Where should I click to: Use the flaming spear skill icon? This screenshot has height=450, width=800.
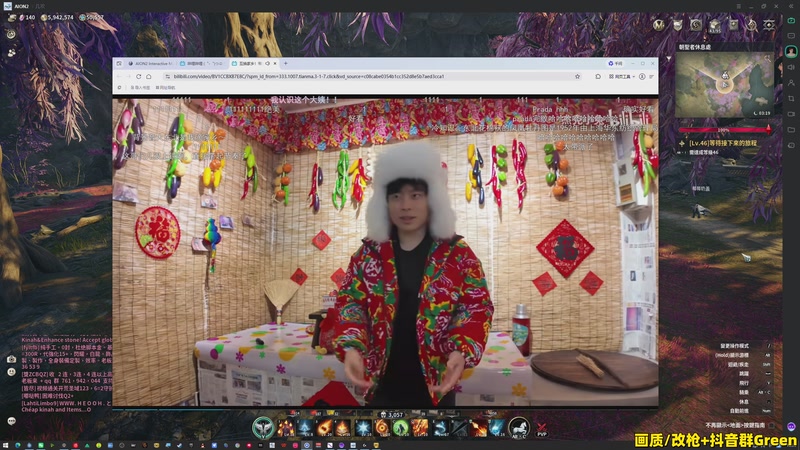click(x=479, y=428)
